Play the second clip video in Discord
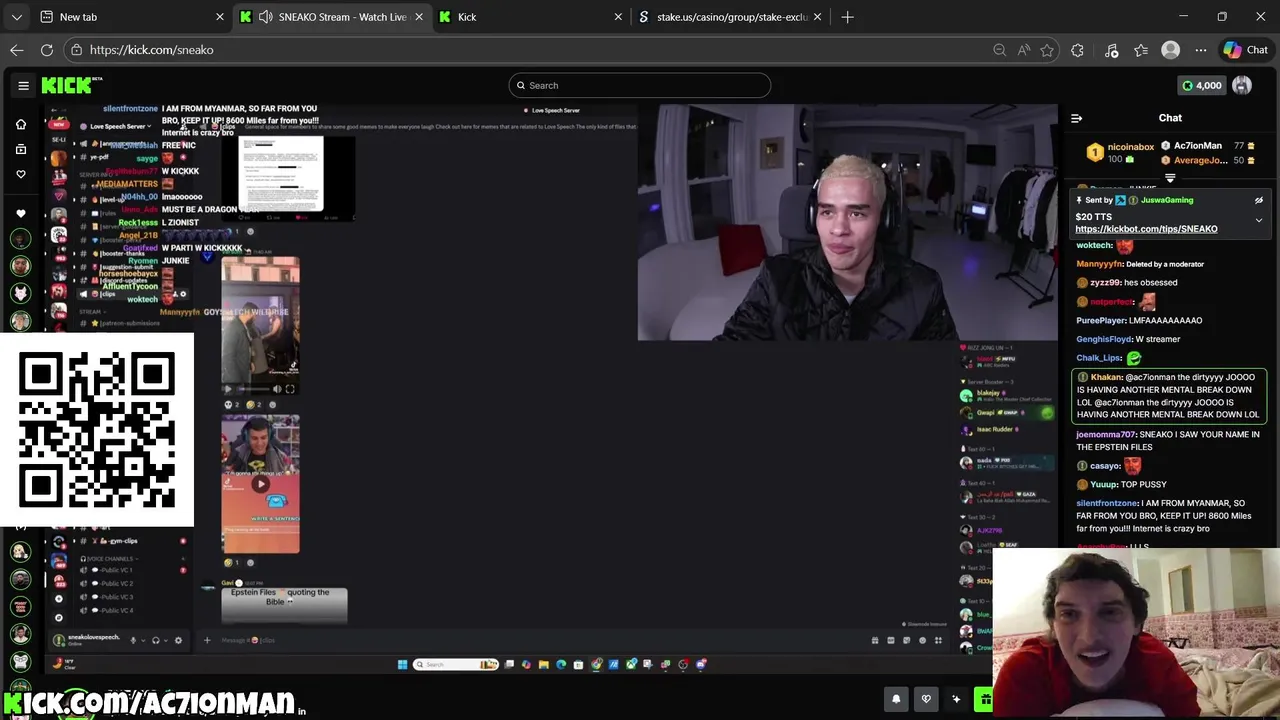Image resolution: width=1280 pixels, height=720 pixels. 260,484
